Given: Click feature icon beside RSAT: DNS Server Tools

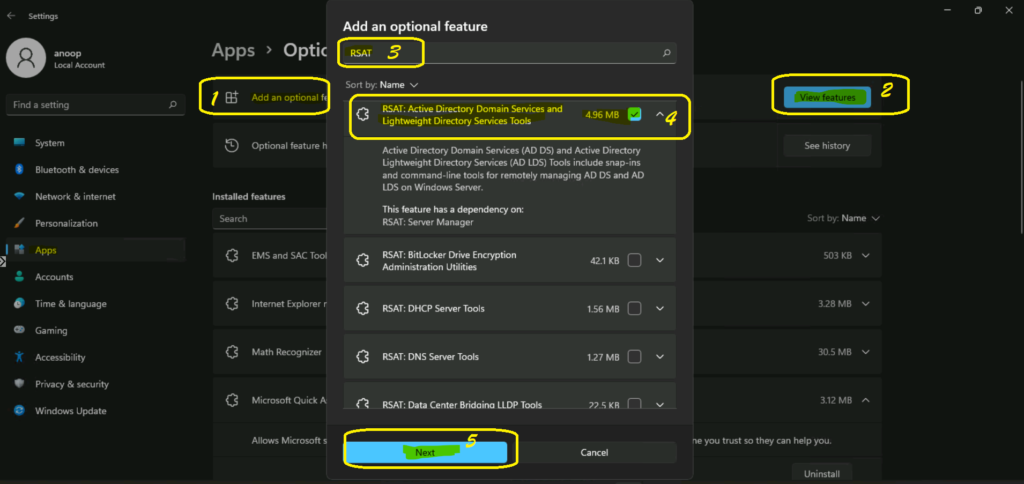Looking at the screenshot, I should [x=362, y=357].
